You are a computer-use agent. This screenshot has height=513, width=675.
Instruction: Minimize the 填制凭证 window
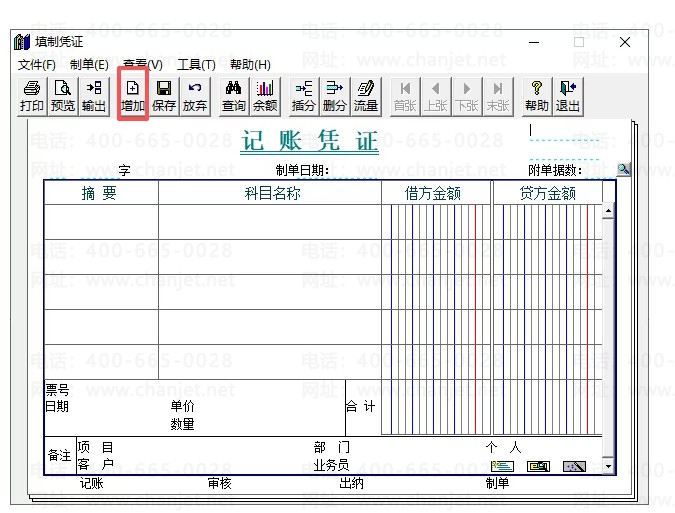tap(534, 42)
